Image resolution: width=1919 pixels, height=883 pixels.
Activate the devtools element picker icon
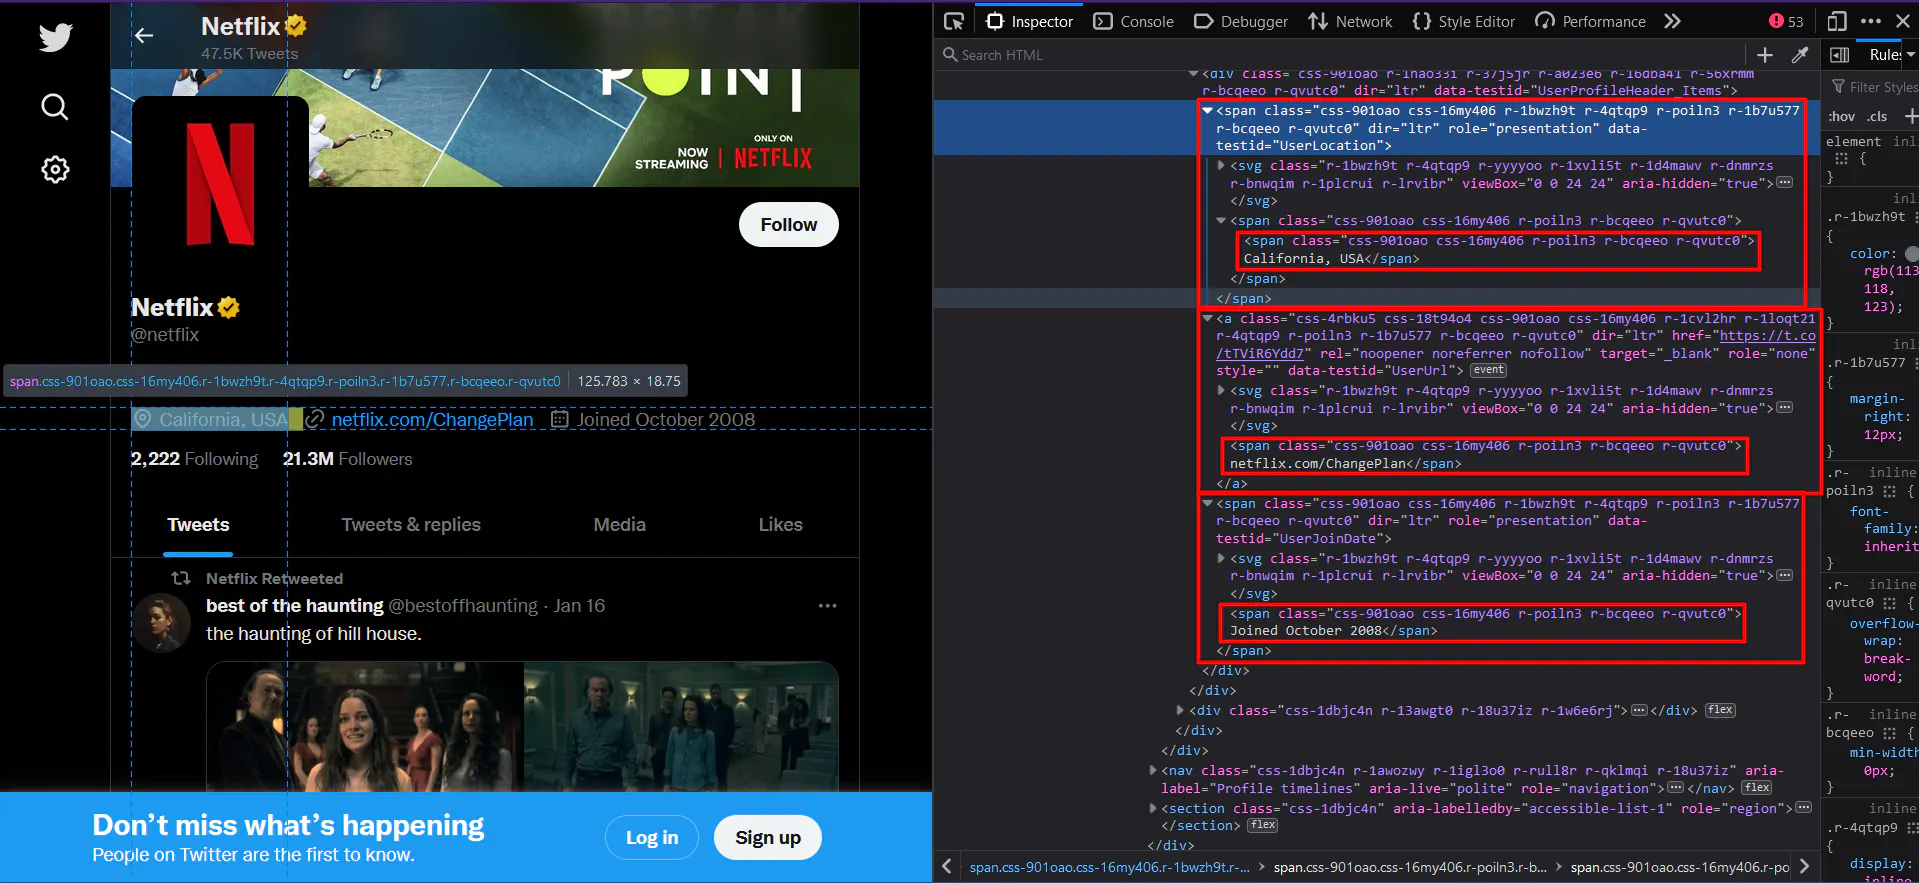click(x=953, y=21)
